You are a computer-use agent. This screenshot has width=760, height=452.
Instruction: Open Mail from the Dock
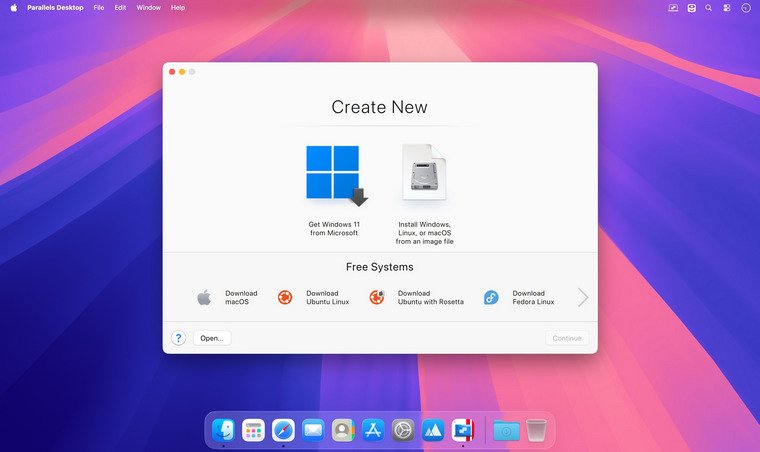(313, 430)
